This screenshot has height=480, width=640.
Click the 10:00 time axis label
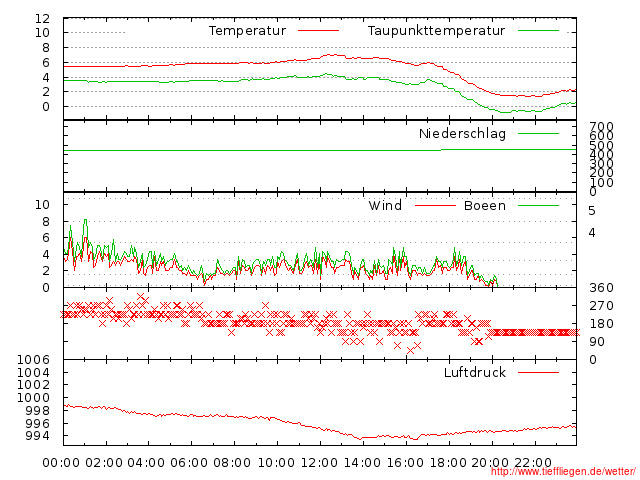coord(276,463)
